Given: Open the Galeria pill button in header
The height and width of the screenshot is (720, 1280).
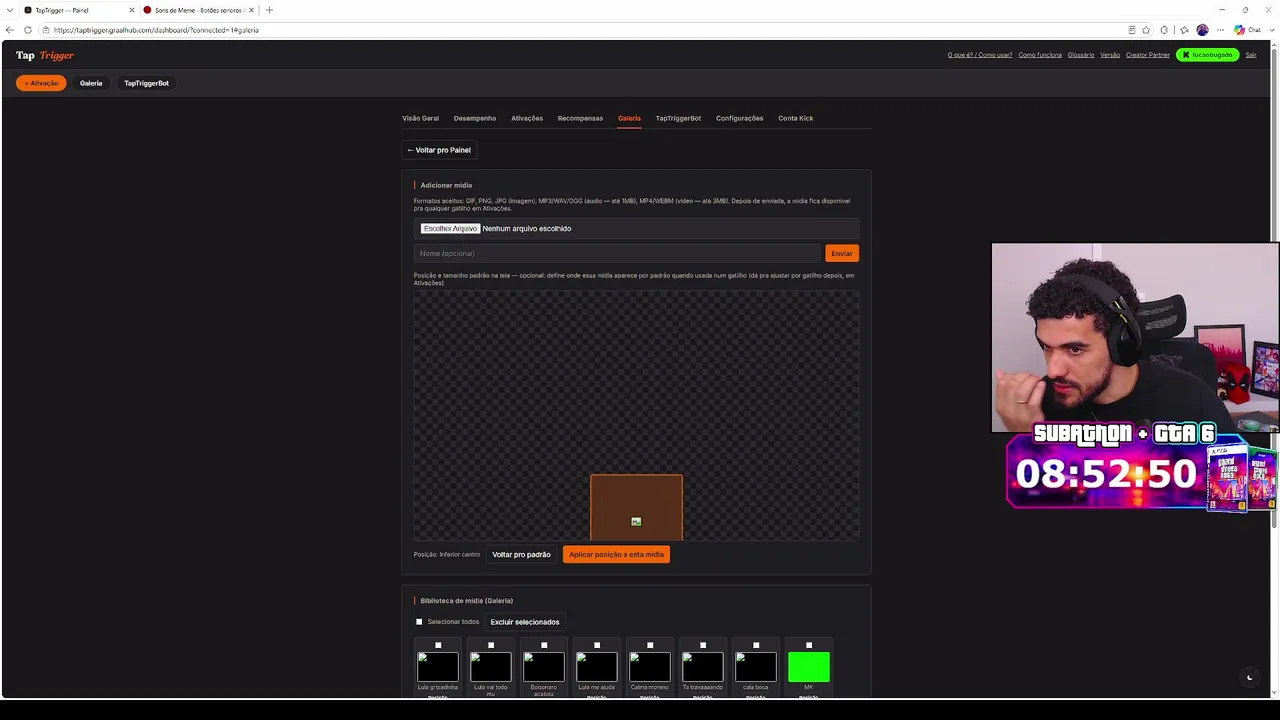Looking at the screenshot, I should click(x=91, y=83).
